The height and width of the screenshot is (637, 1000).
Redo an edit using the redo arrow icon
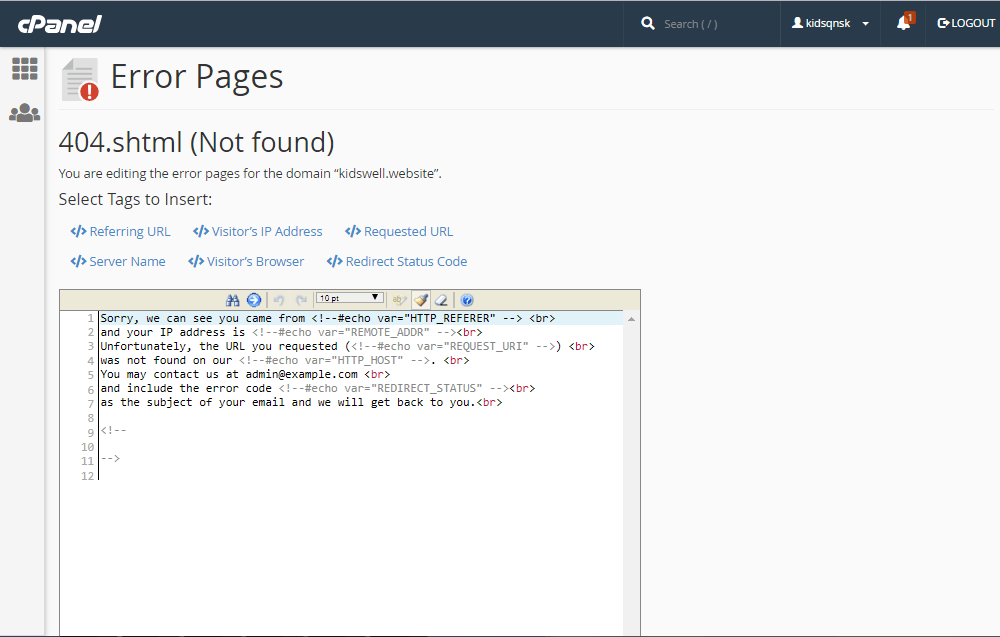click(300, 299)
